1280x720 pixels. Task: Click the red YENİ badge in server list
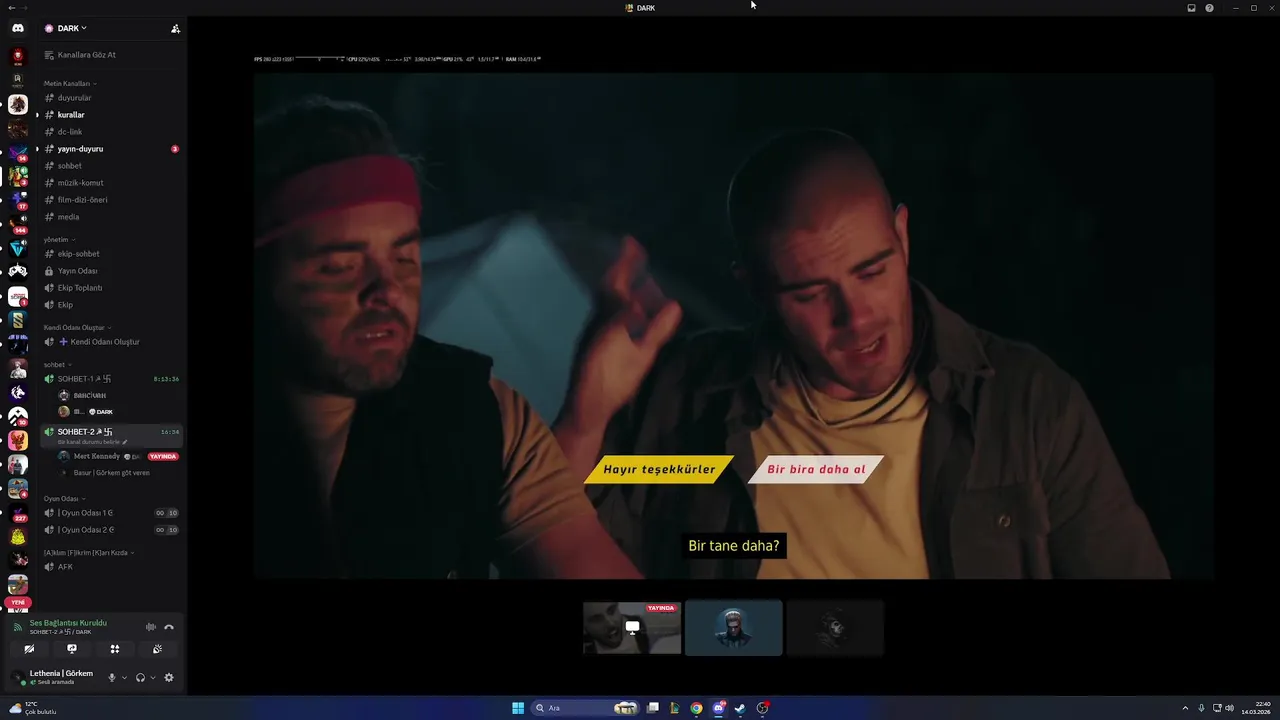pos(18,603)
